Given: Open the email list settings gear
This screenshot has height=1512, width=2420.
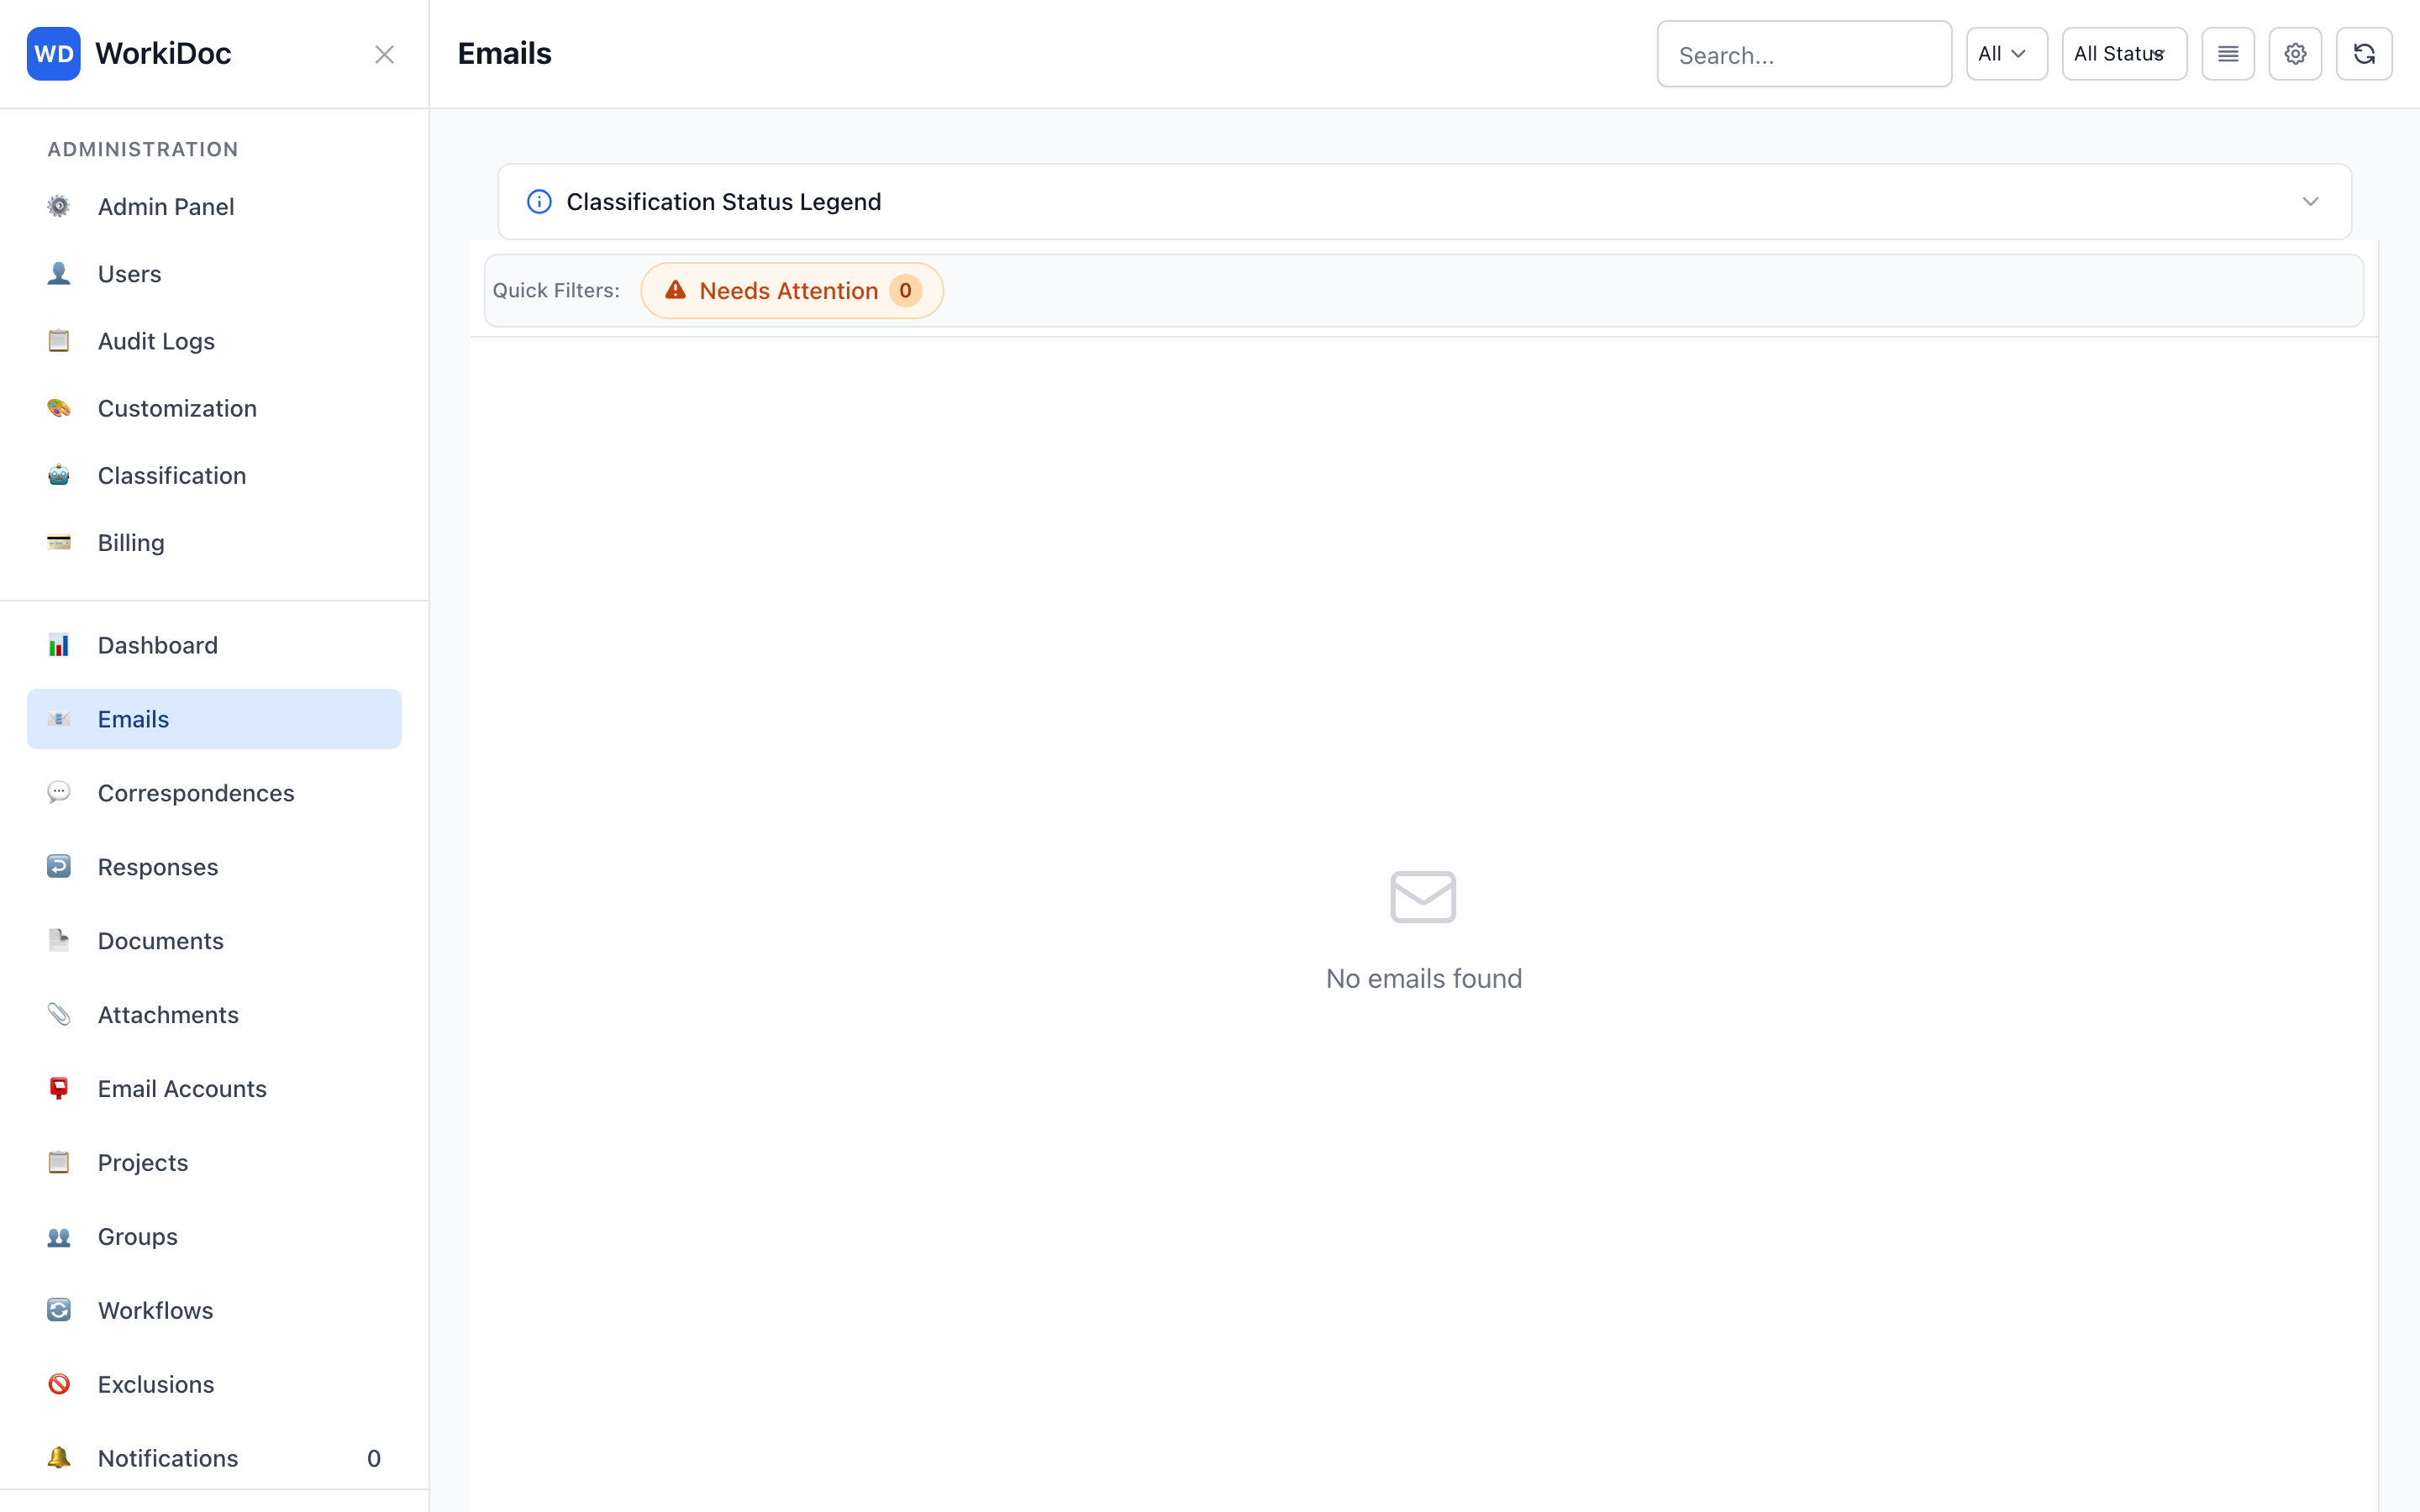Looking at the screenshot, I should 2295,53.
